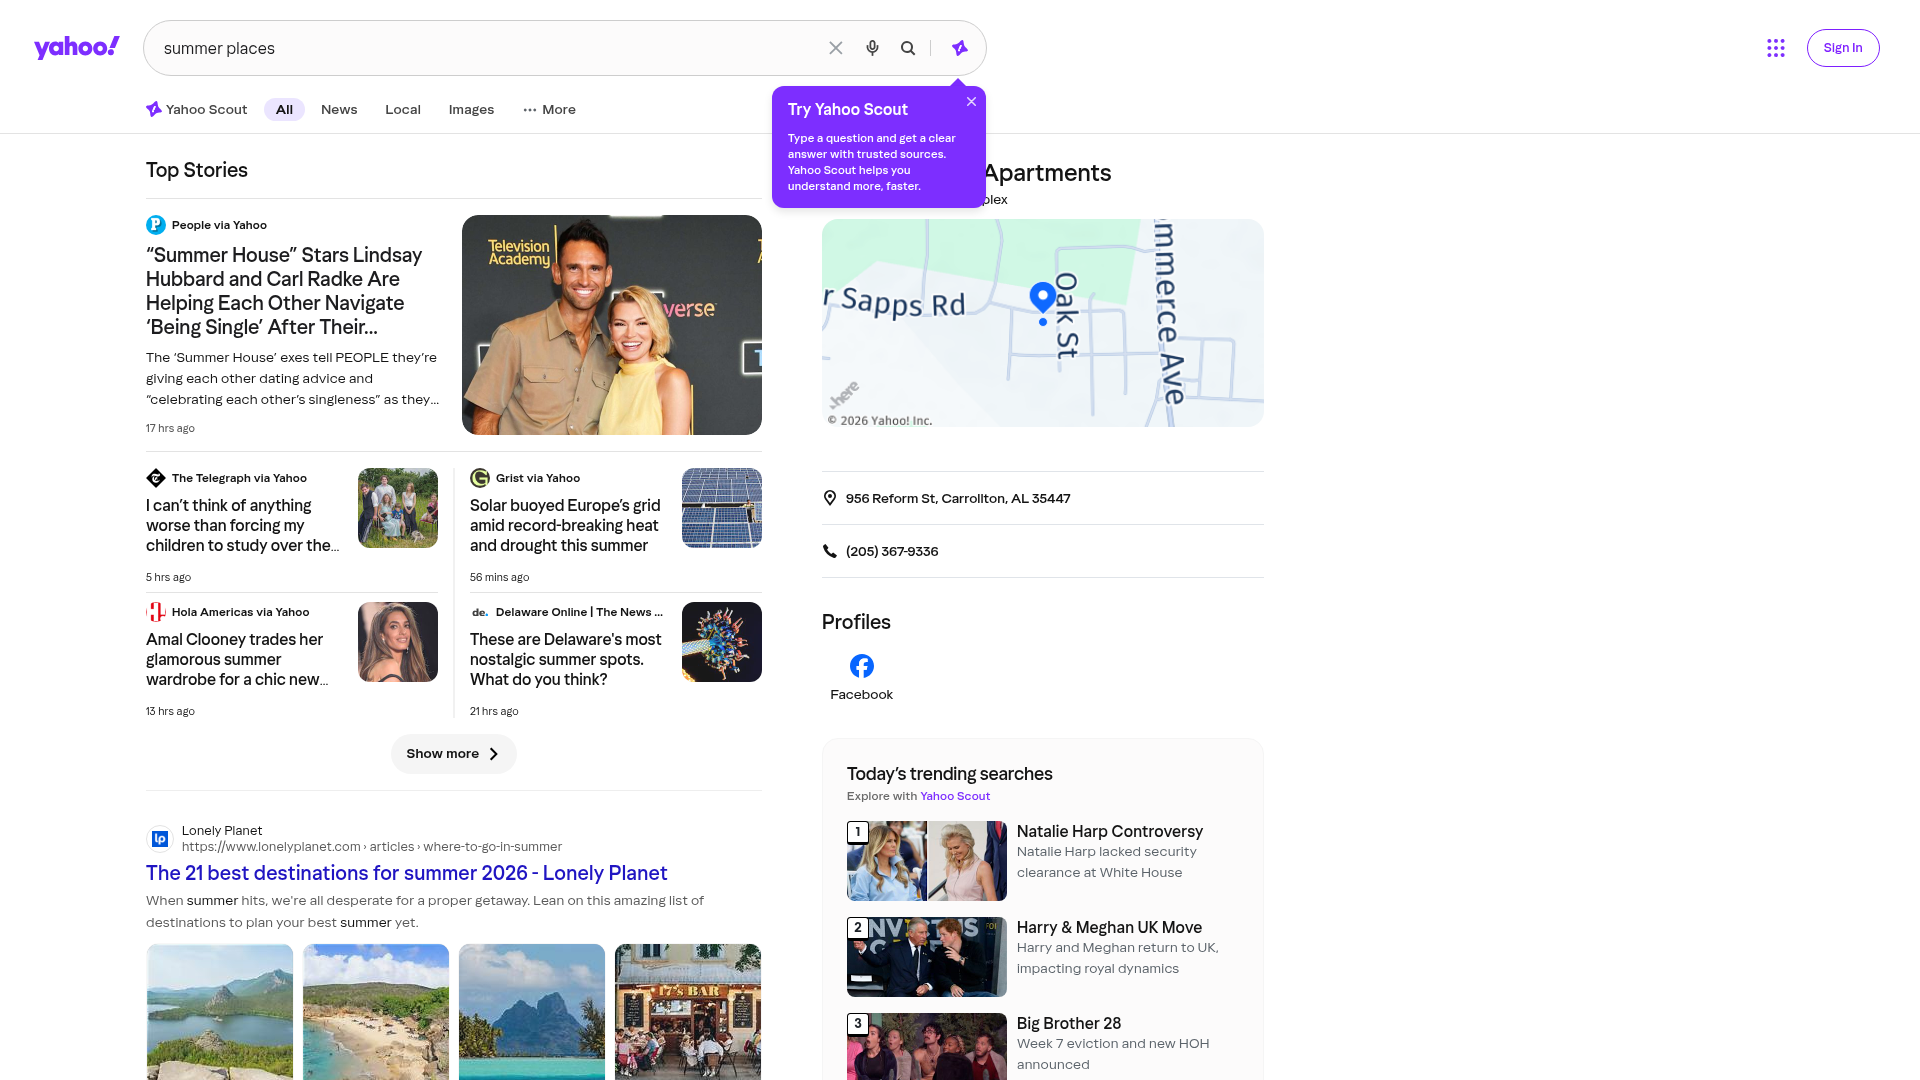This screenshot has height=1080, width=1920.
Task: Click the Hola Americas source icon
Action: pyautogui.click(x=156, y=612)
